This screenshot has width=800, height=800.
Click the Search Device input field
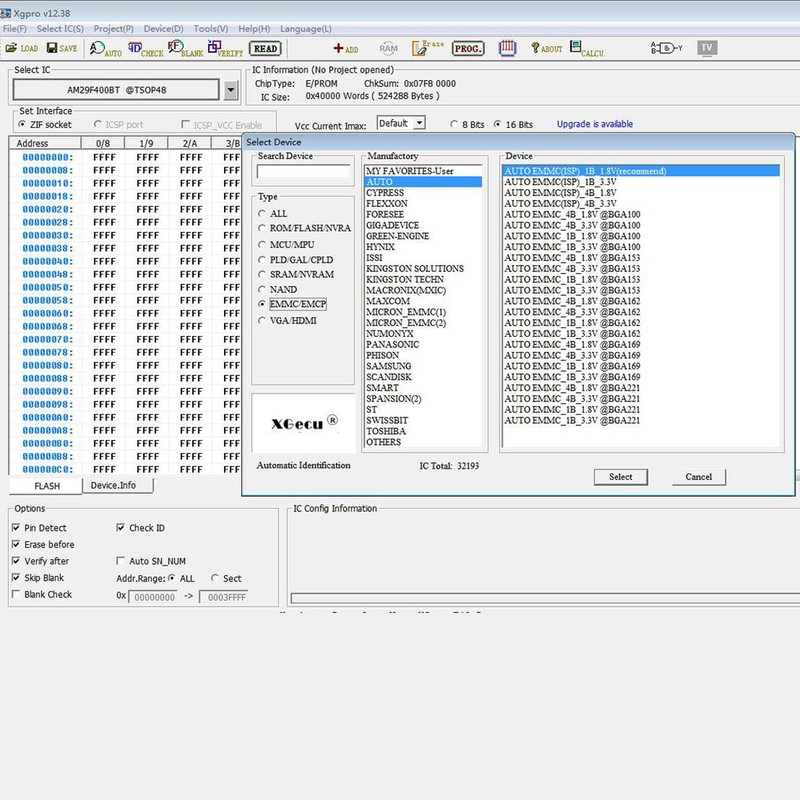click(x=304, y=172)
